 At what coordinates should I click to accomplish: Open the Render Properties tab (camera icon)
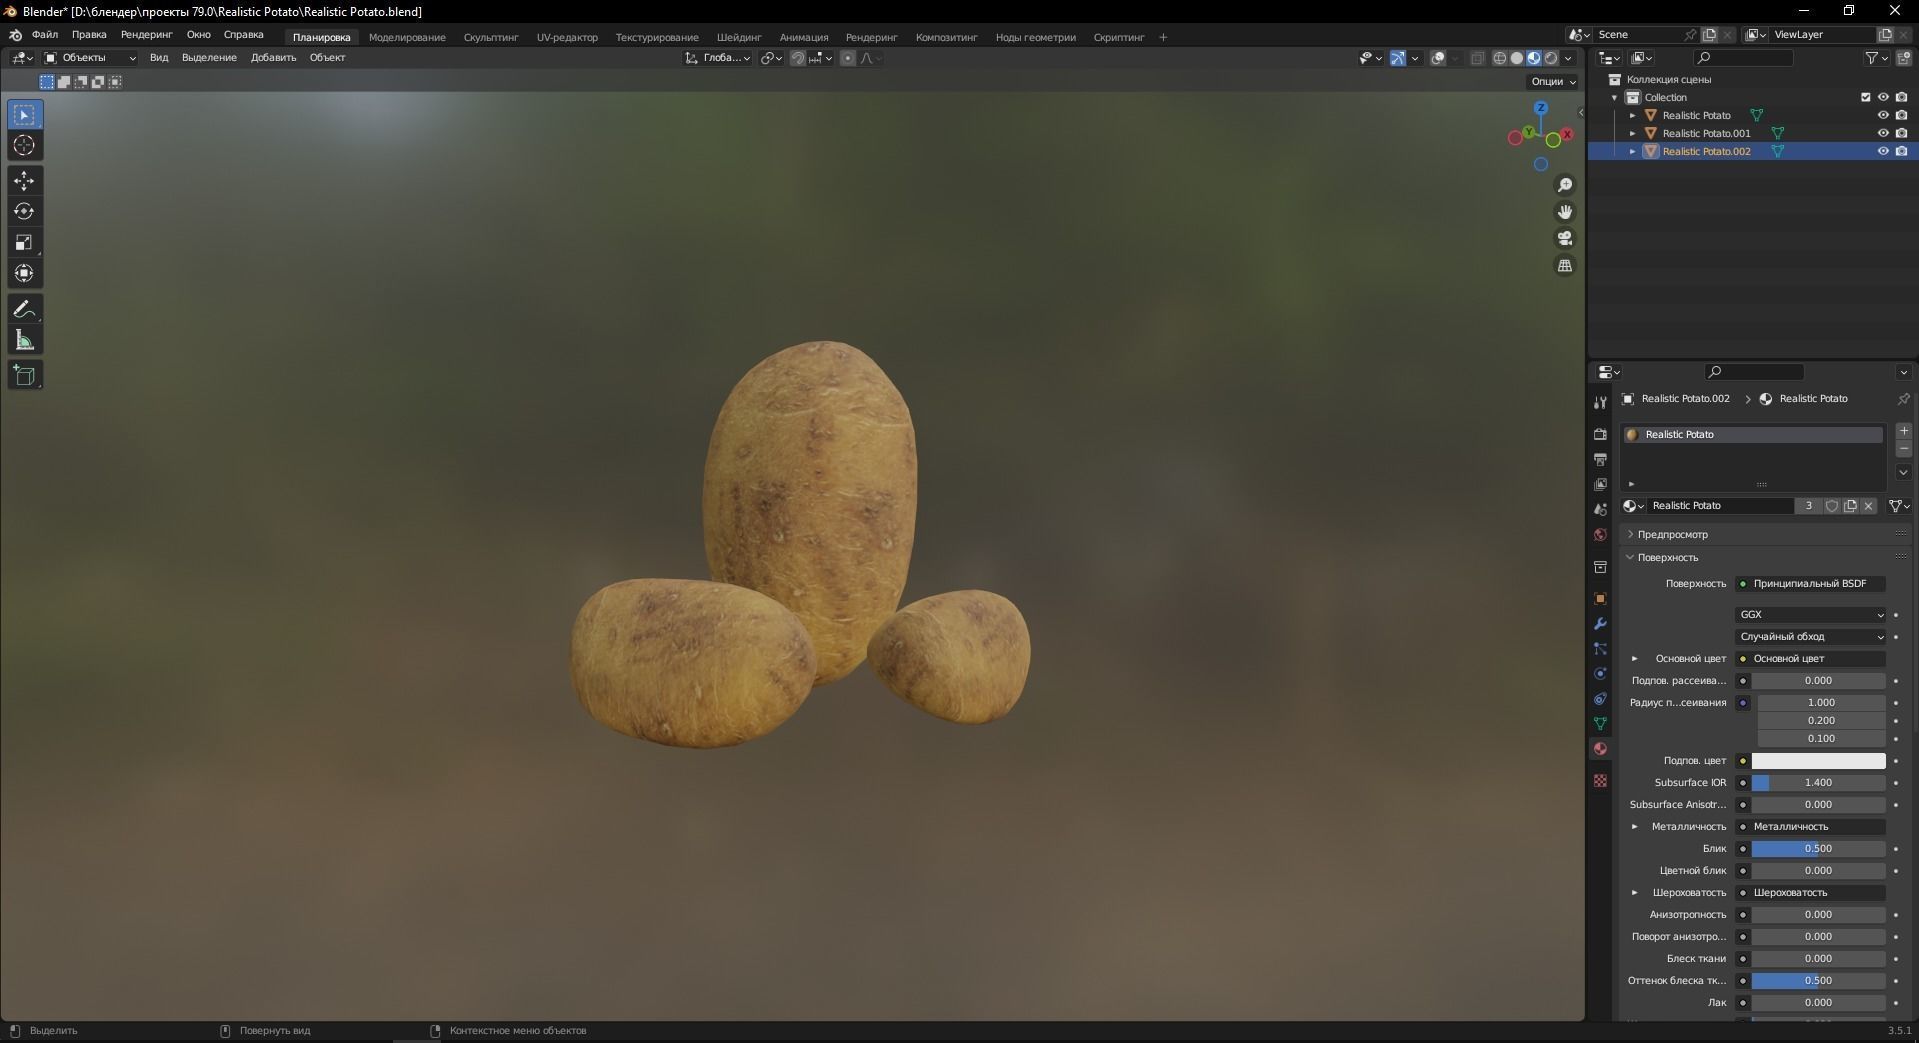(1599, 434)
